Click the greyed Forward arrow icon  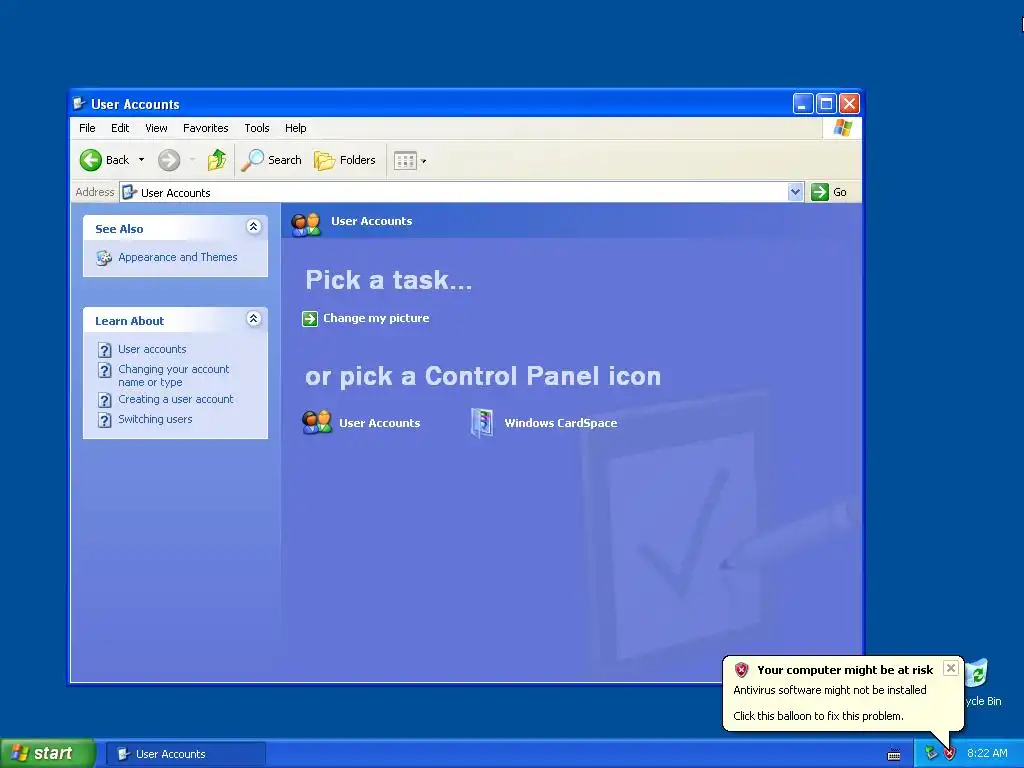pyautogui.click(x=169, y=160)
